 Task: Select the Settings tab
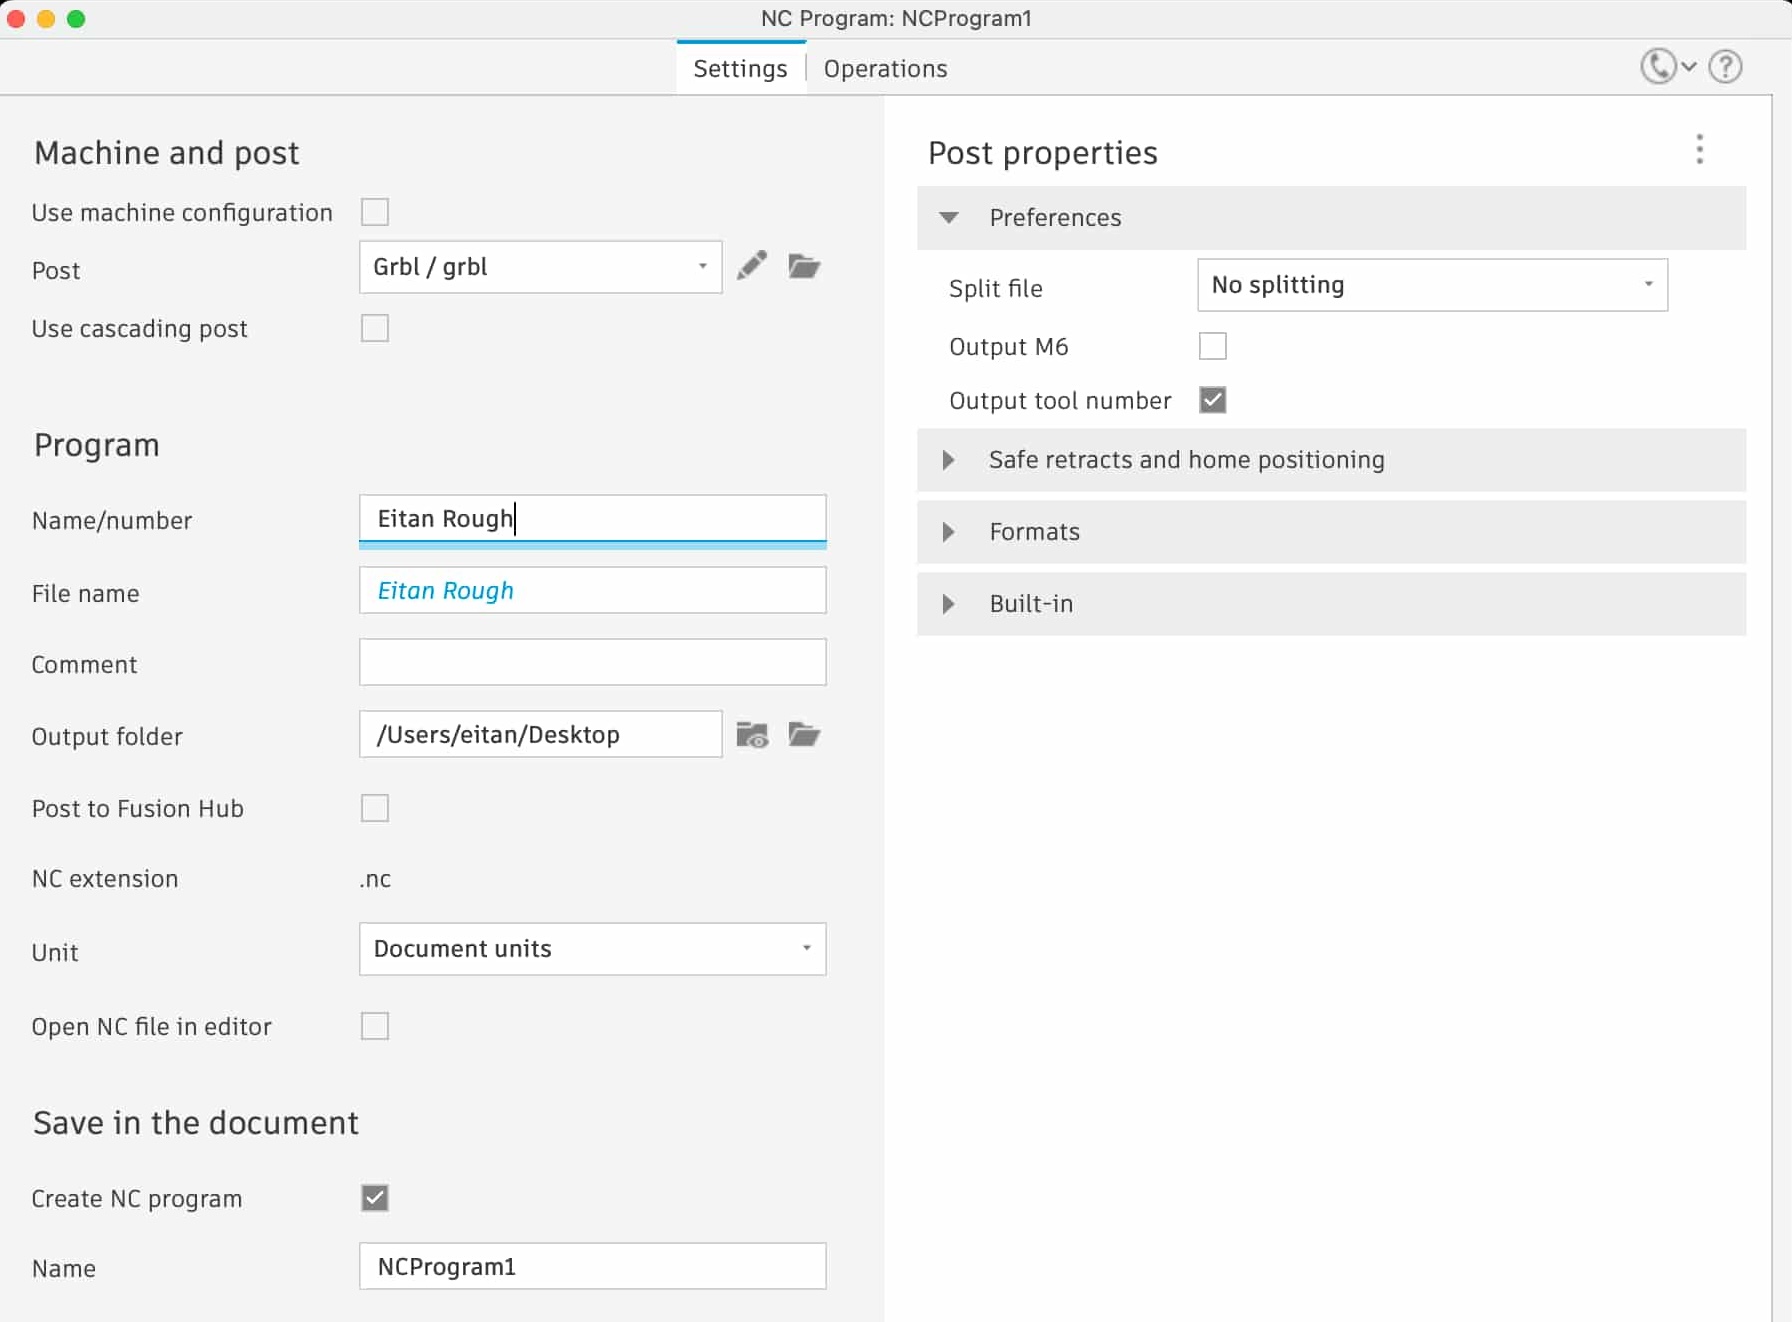[x=740, y=69]
